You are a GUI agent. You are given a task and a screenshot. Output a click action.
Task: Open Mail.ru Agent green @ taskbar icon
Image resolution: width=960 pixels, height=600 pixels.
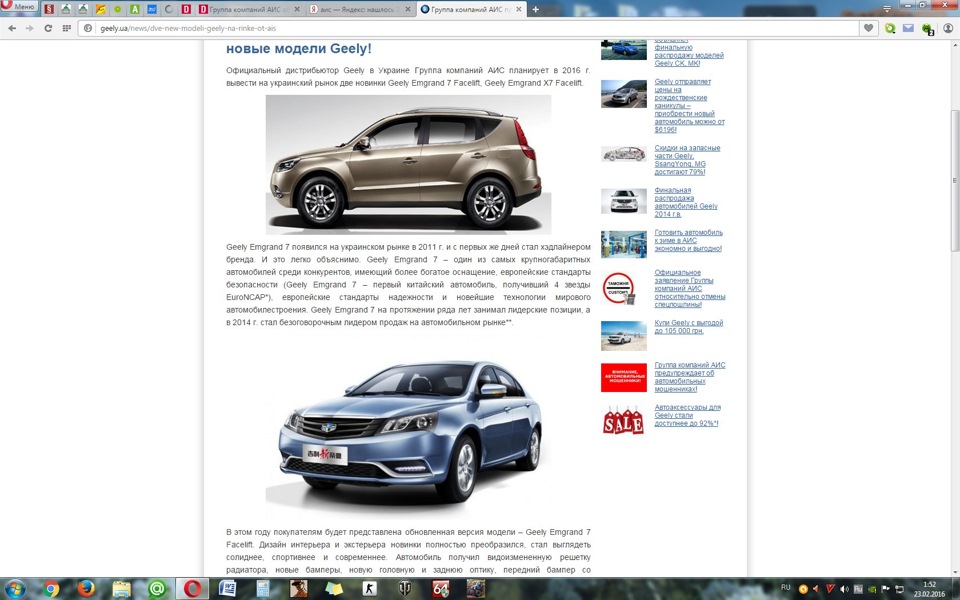(x=157, y=588)
